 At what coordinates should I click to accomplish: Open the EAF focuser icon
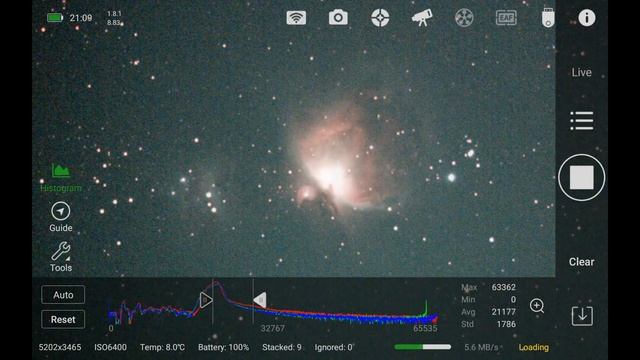[506, 18]
